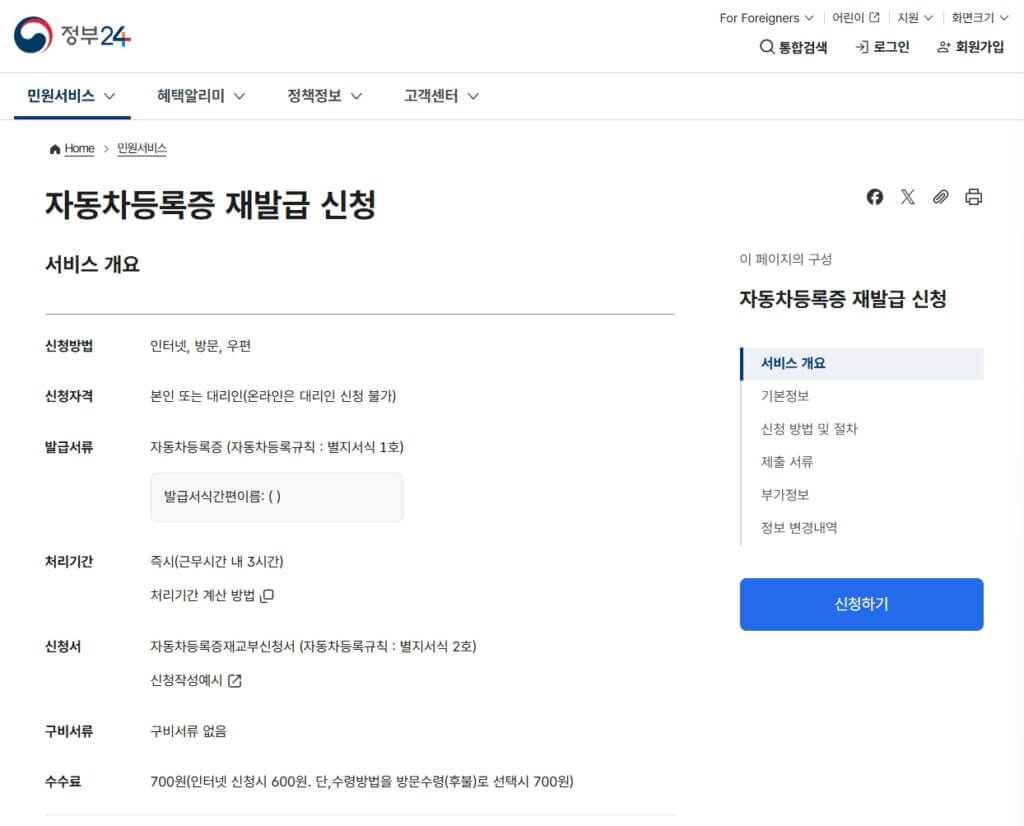Print the page using the printer icon
1024x826 pixels.
point(973,197)
